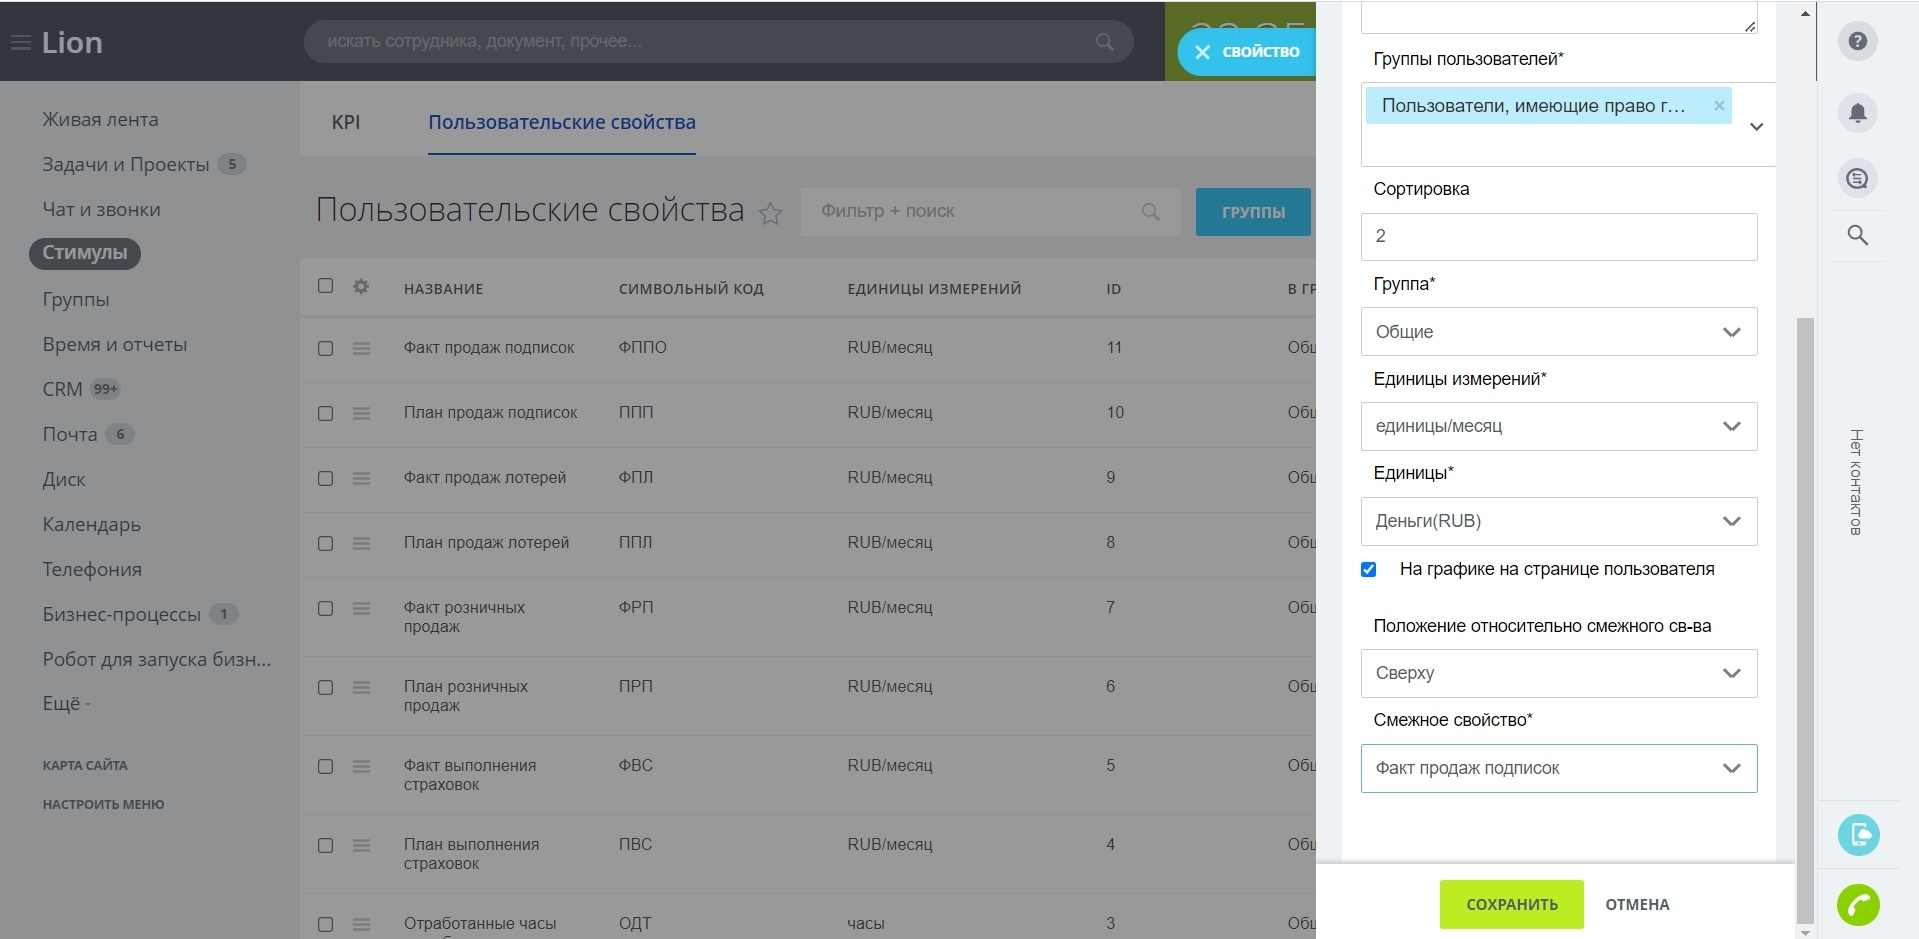Viewport: 1919px width, 939px height.
Task: Open CRM section in sidebar
Action: click(x=62, y=389)
